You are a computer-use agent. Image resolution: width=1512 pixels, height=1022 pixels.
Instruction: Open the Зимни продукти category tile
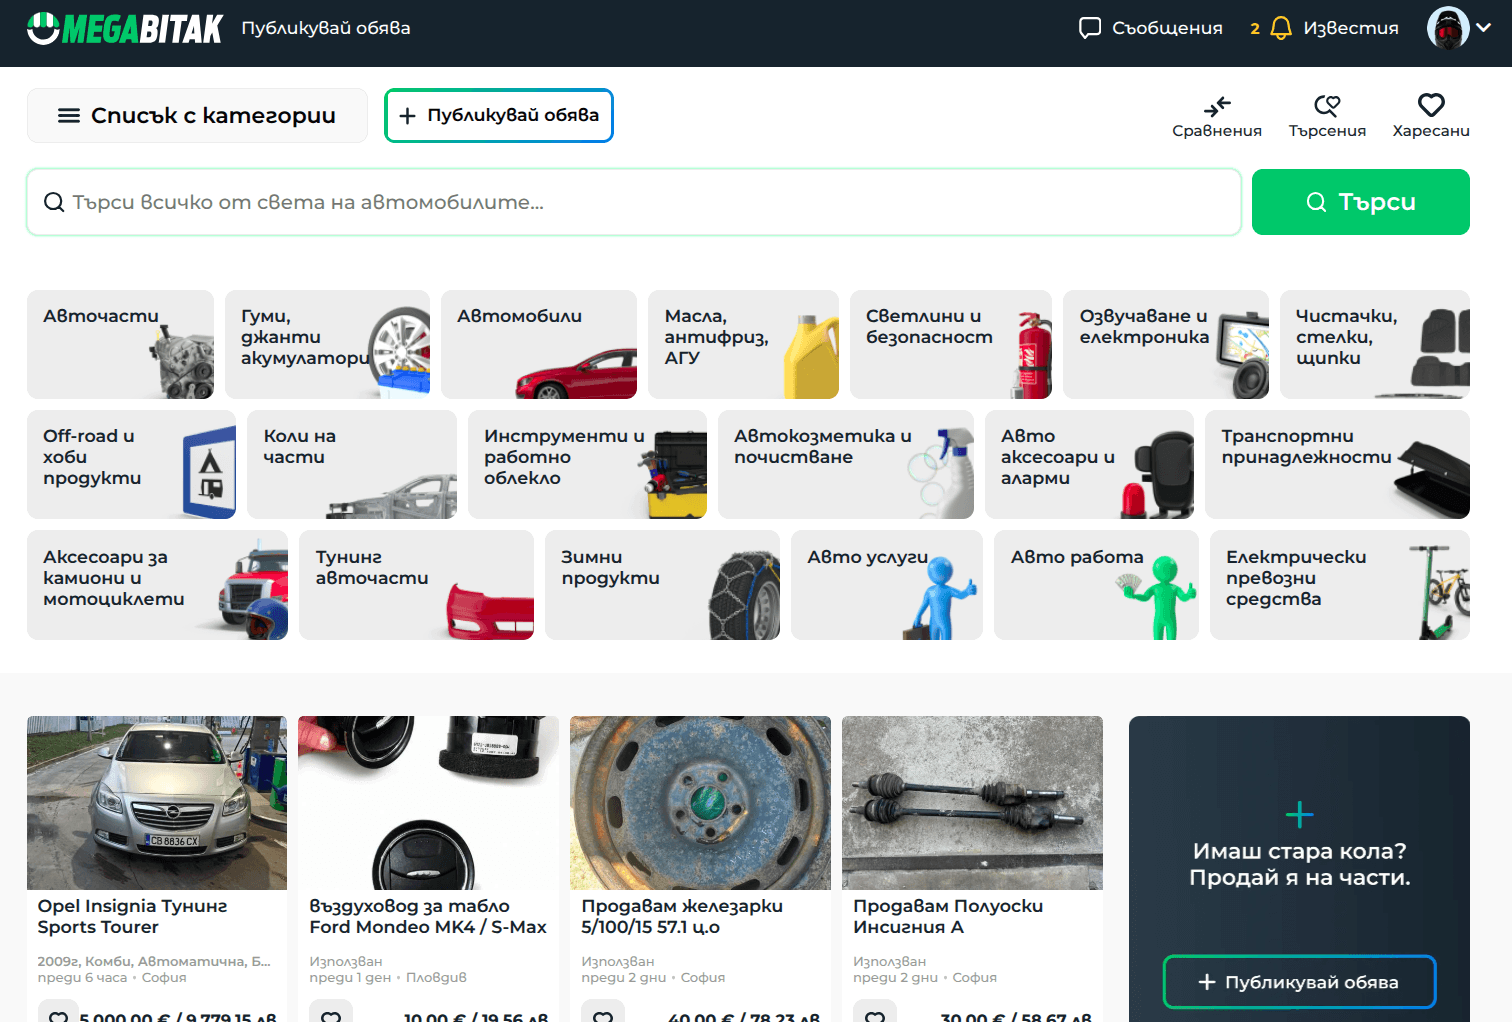(662, 585)
